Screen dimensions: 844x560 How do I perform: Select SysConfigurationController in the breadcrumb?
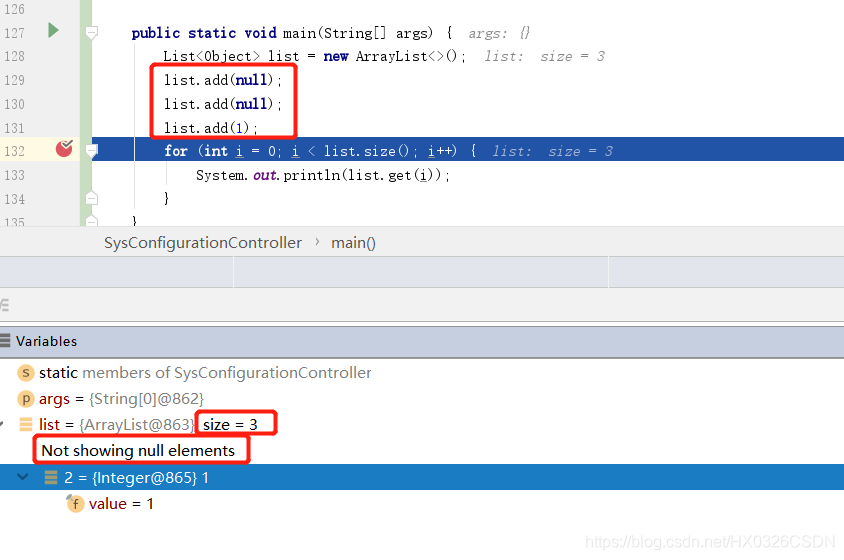(x=202, y=243)
